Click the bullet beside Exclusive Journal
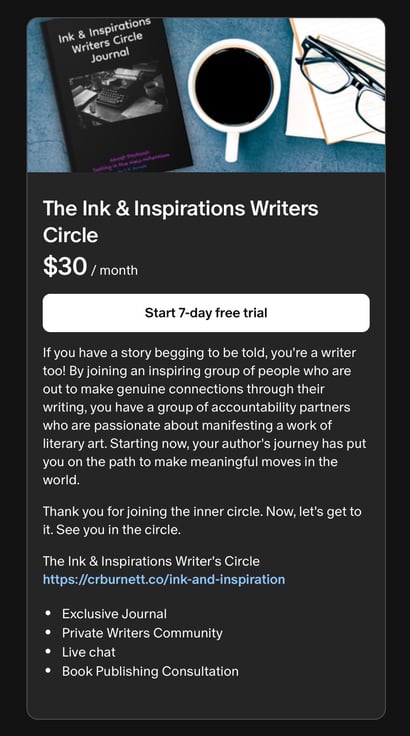Screen dimensions: 410x736 [x=47, y=613]
